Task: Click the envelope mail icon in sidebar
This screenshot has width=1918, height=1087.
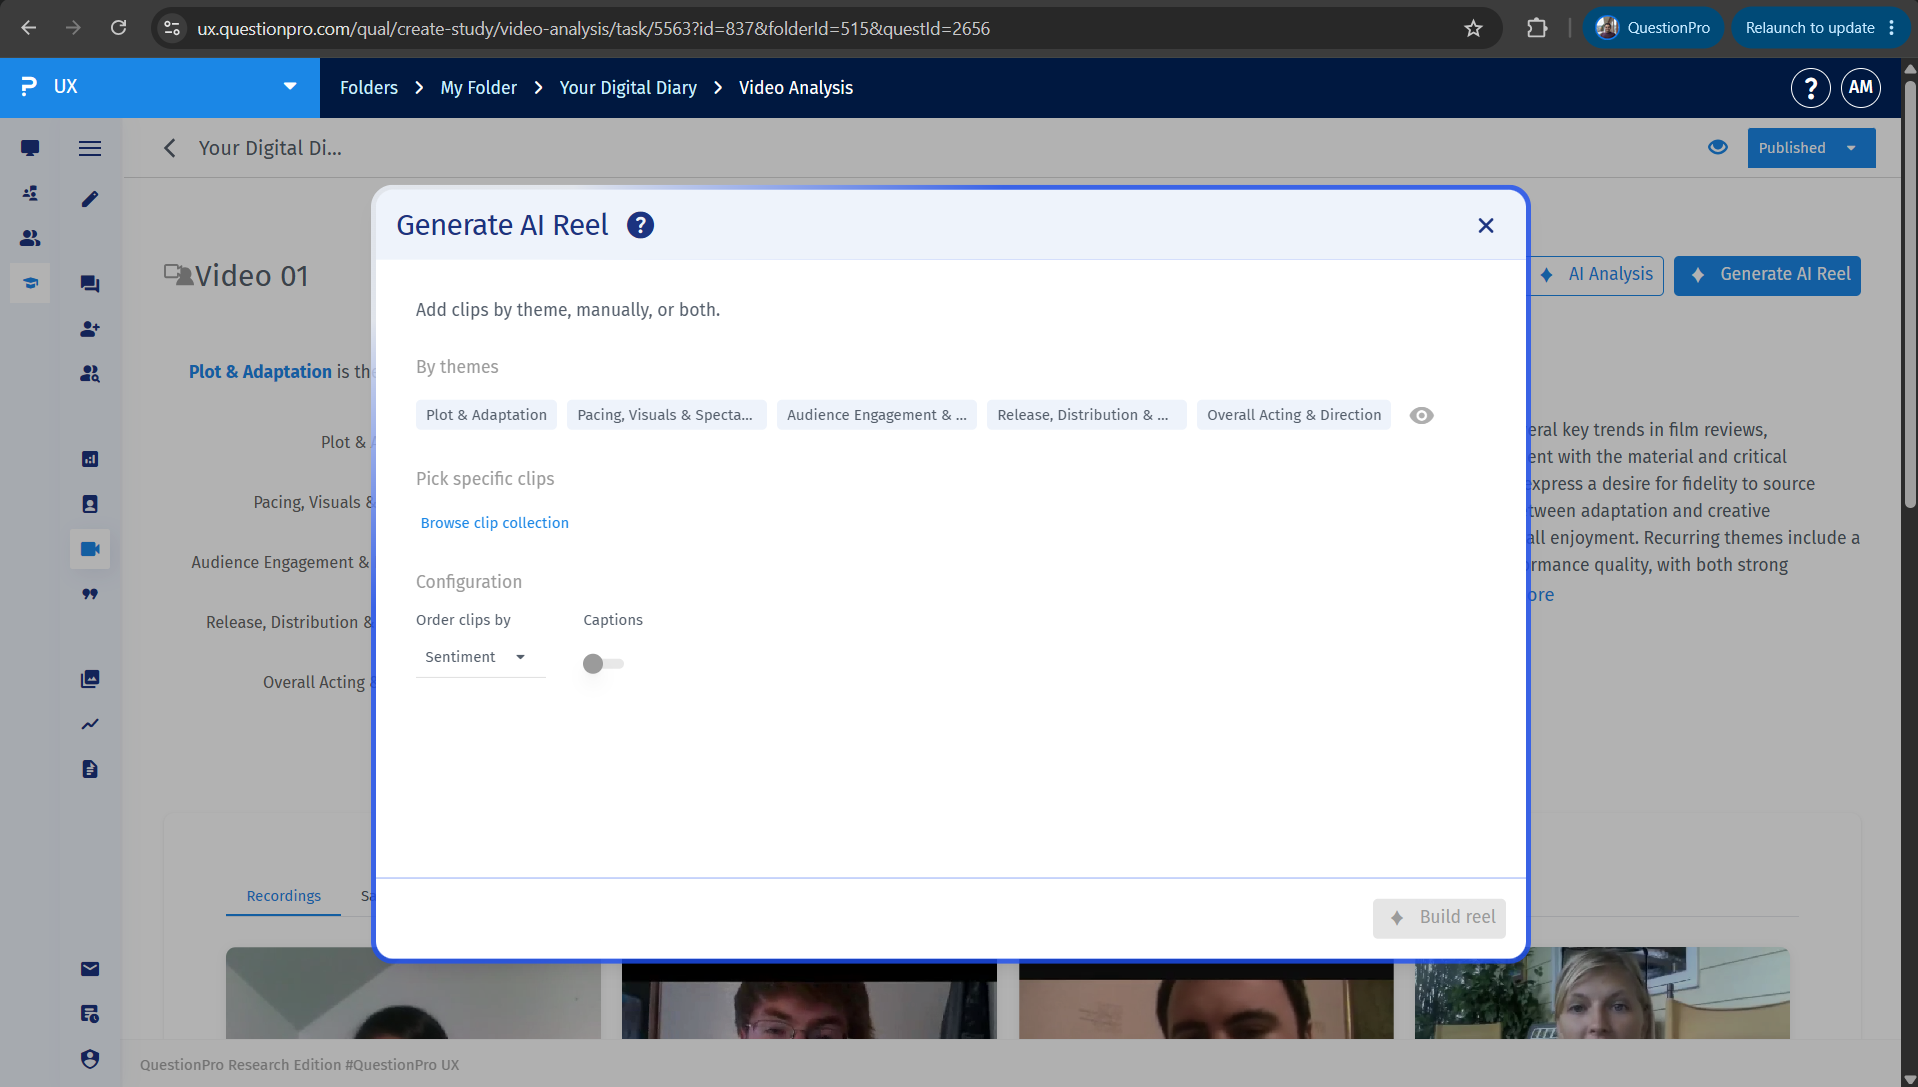Action: coord(90,968)
